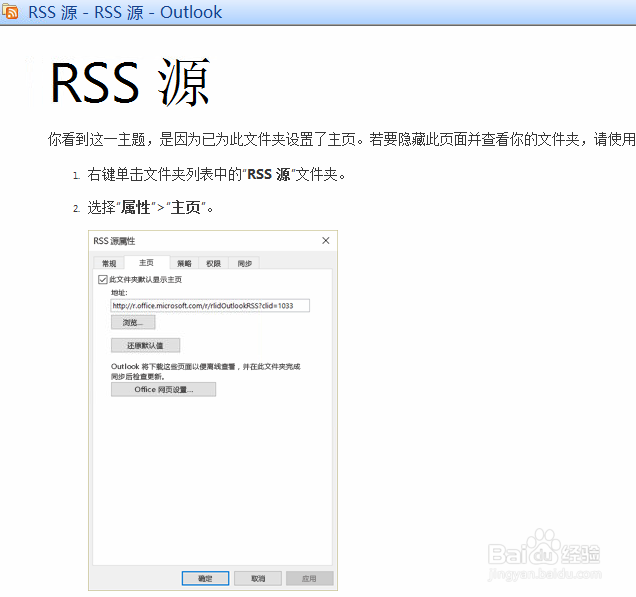Click the 地址 URL input field
Image resolution: width=636 pixels, height=597 pixels.
[x=210, y=305]
